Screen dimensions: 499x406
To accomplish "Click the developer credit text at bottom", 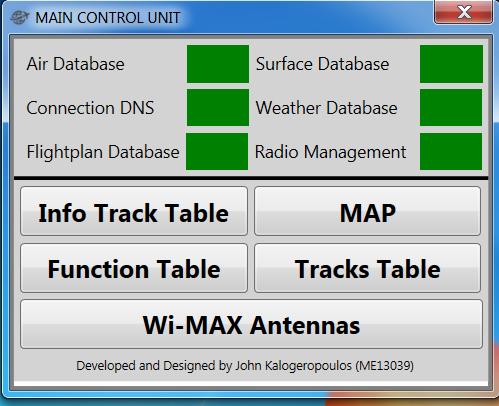I will pyautogui.click(x=245, y=366).
